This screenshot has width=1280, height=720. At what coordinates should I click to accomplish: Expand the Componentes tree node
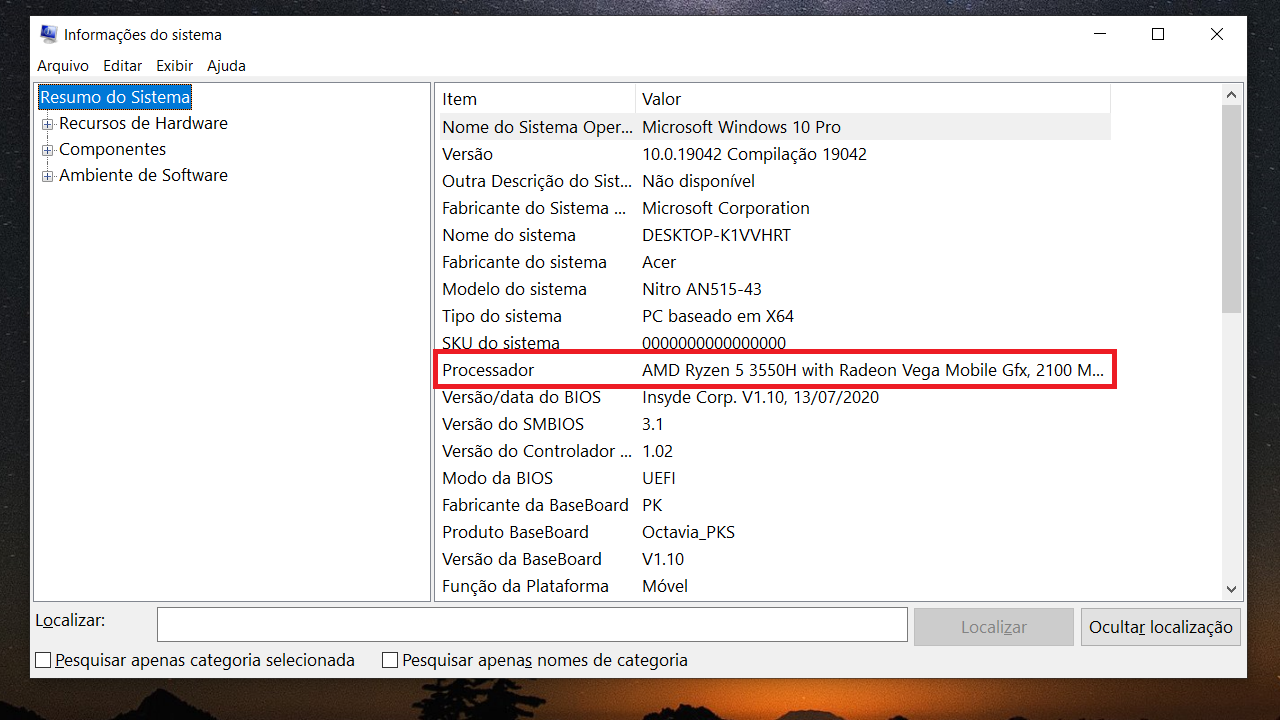(x=47, y=150)
